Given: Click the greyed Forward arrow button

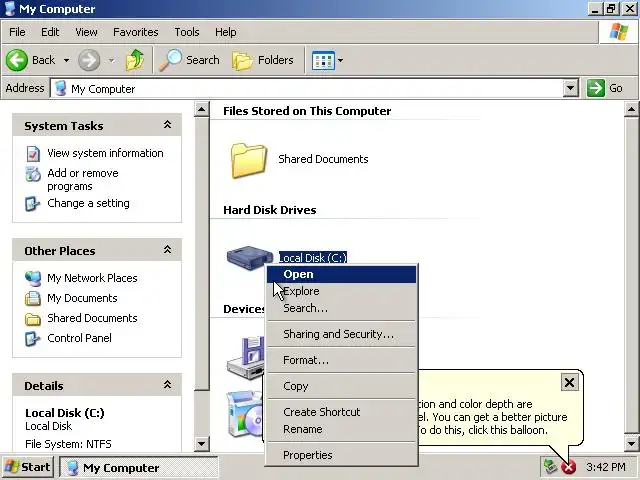Looking at the screenshot, I should click(x=89, y=60).
